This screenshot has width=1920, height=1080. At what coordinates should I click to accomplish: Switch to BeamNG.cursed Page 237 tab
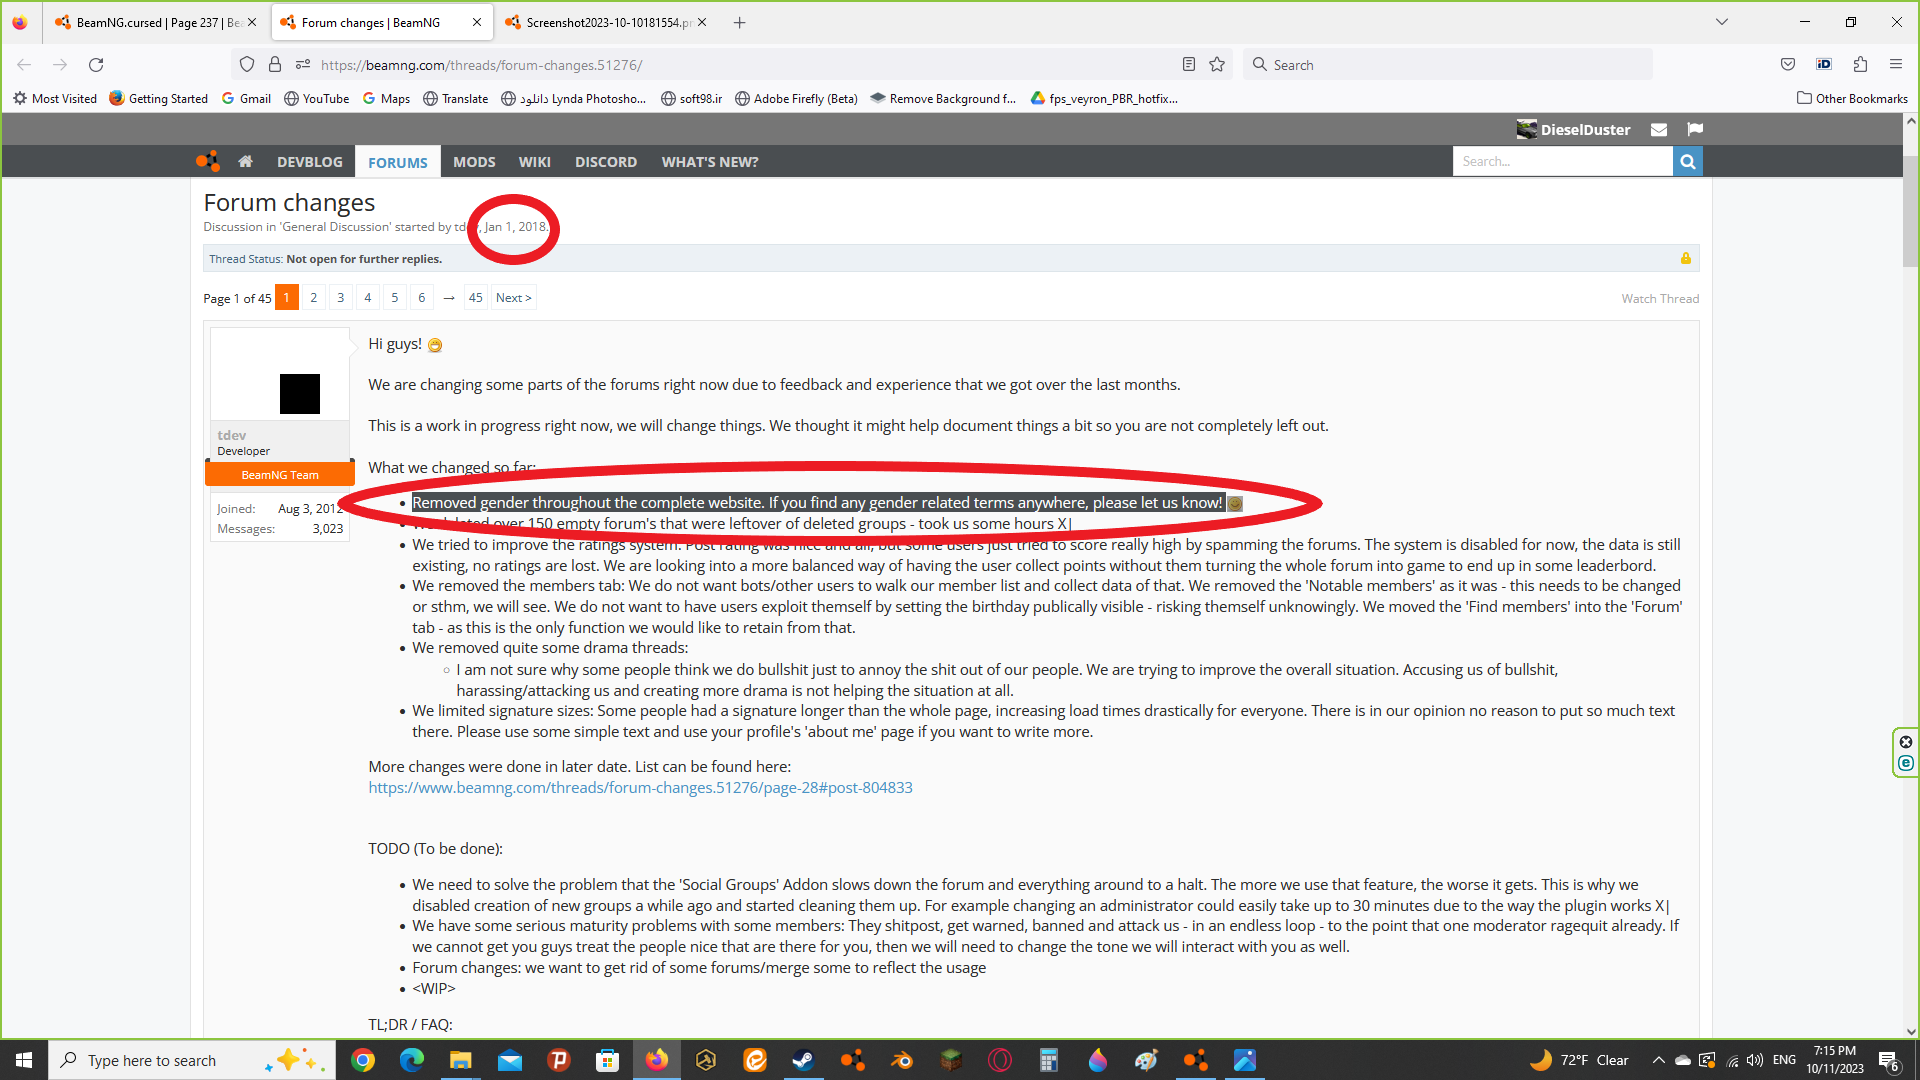point(156,22)
